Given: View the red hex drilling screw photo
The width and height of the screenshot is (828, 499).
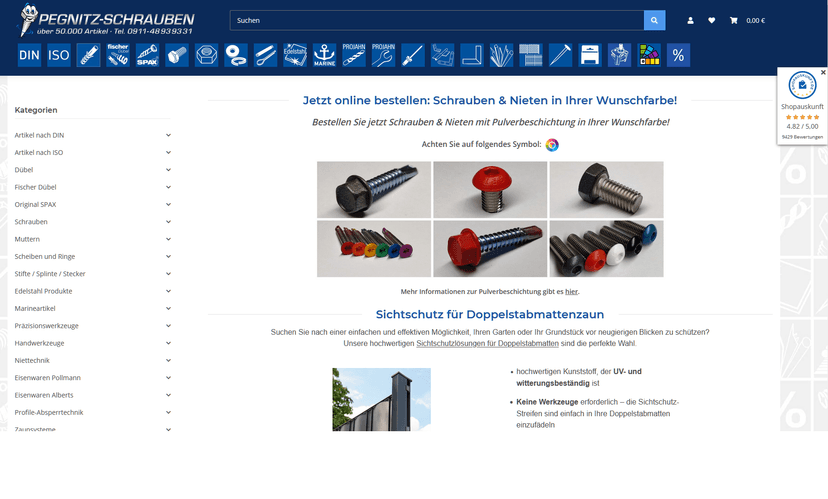Looking at the screenshot, I should tap(490, 249).
